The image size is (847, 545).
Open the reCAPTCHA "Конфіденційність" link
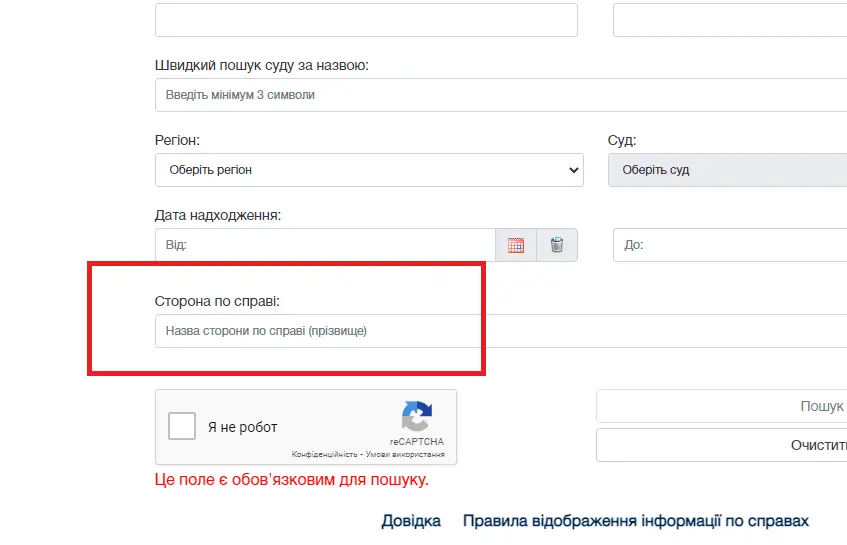324,454
